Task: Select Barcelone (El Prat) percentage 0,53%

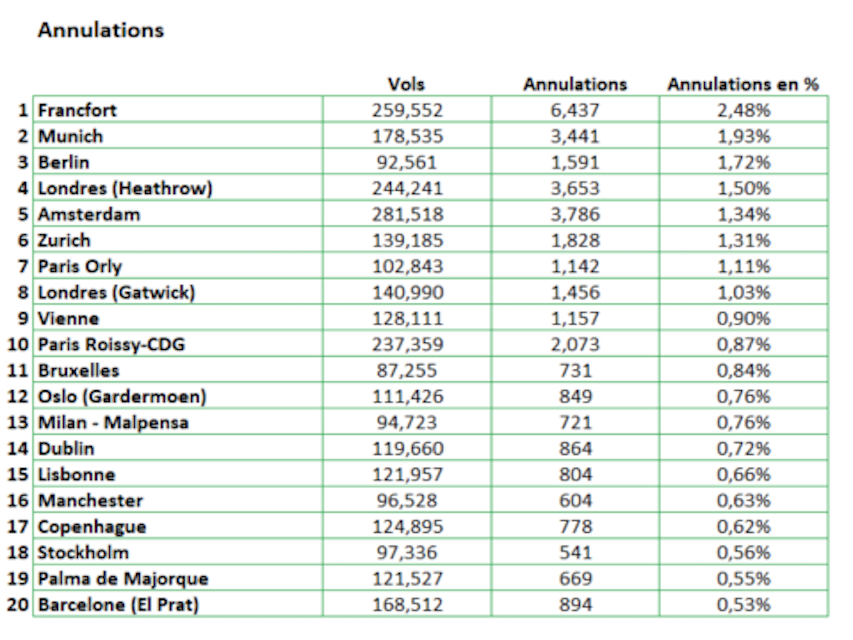Action: (743, 604)
